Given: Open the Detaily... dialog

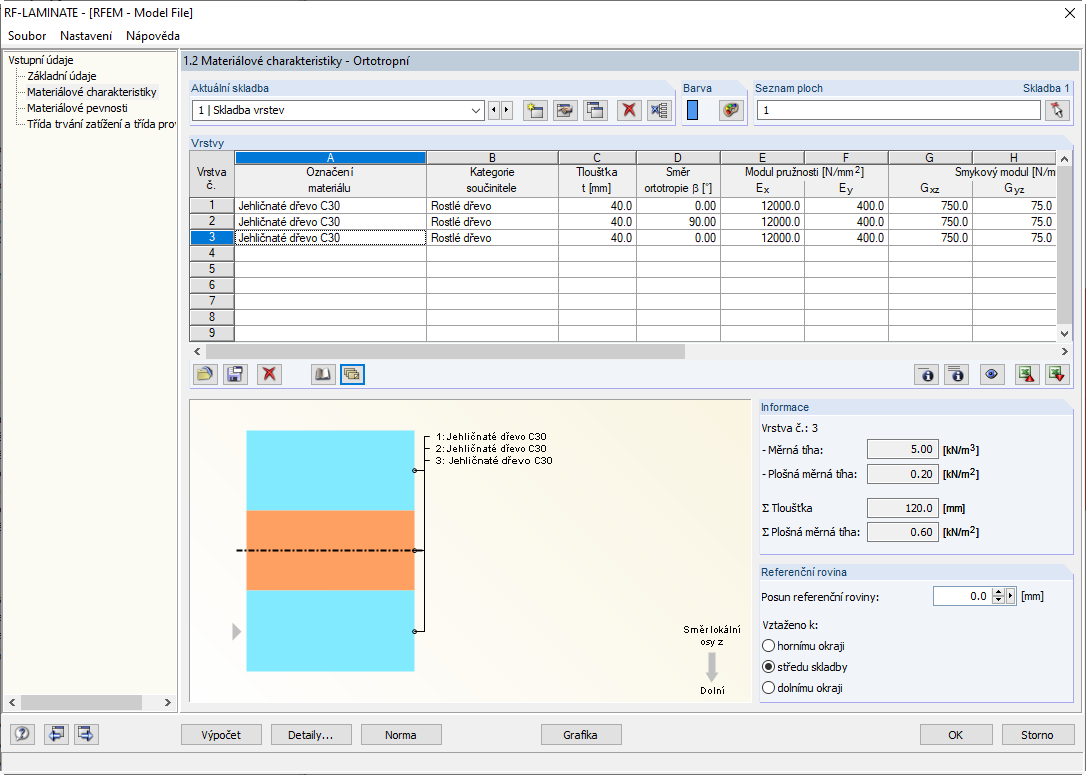Looking at the screenshot, I should (311, 735).
